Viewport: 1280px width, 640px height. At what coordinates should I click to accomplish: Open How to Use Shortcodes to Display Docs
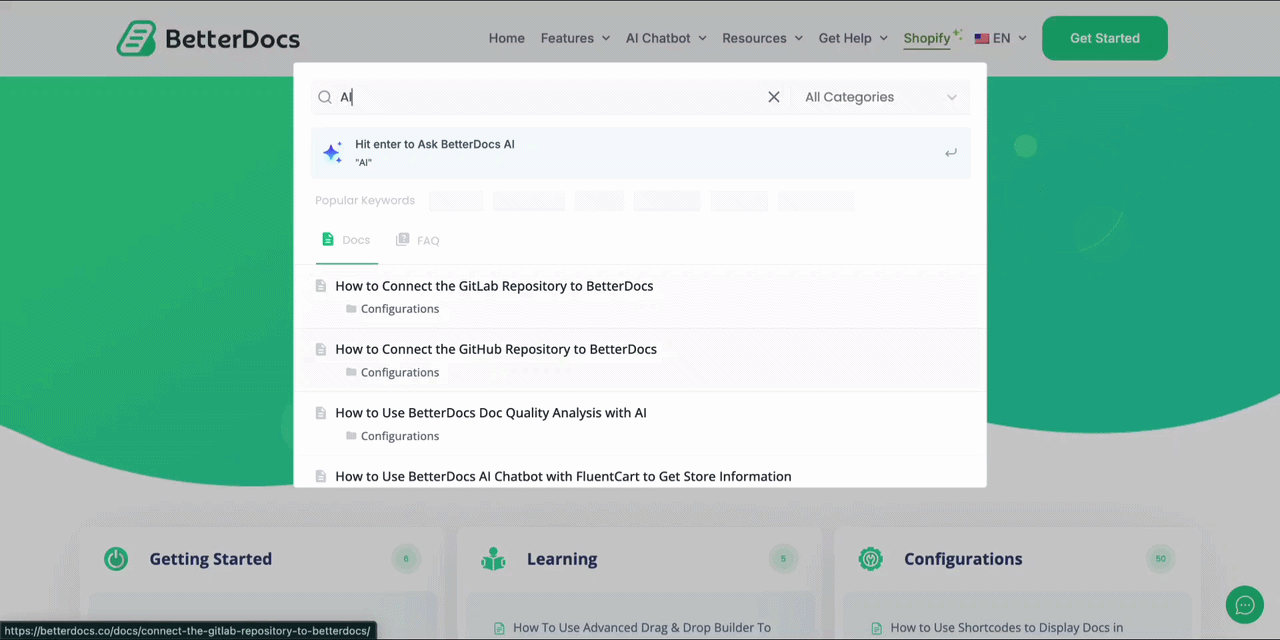coord(1007,628)
